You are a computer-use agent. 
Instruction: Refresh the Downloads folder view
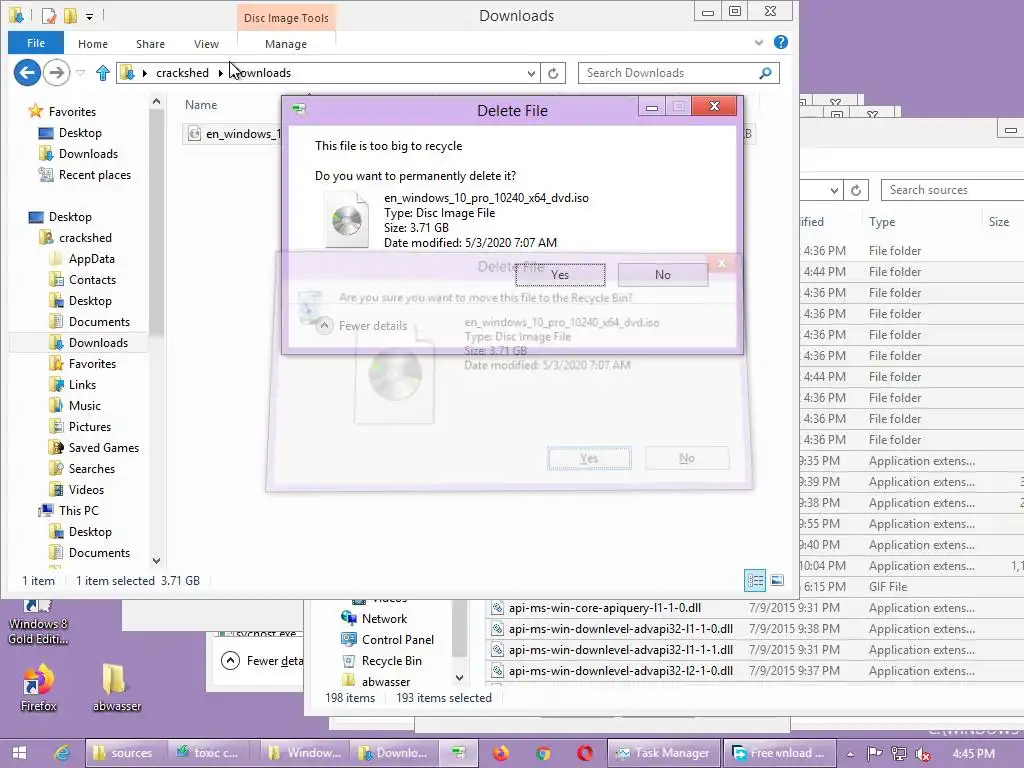tap(553, 73)
